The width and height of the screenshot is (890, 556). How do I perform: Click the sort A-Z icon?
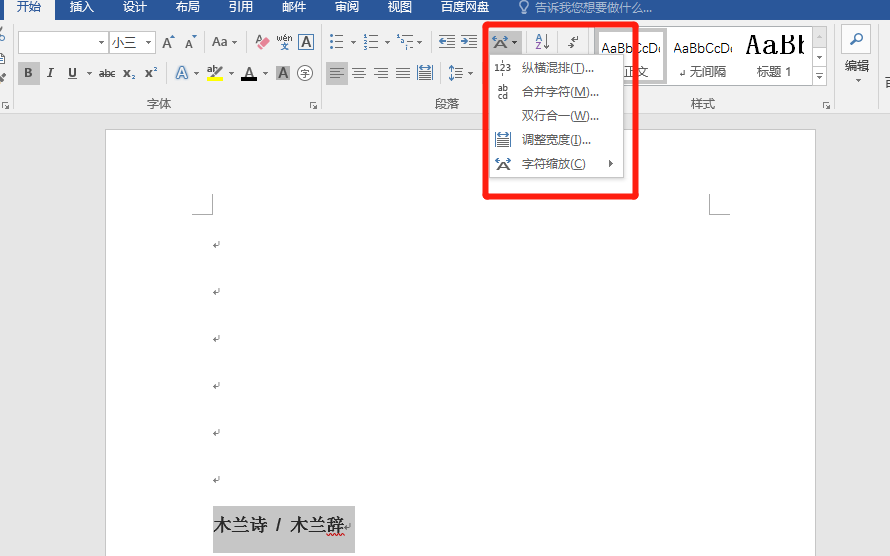542,42
